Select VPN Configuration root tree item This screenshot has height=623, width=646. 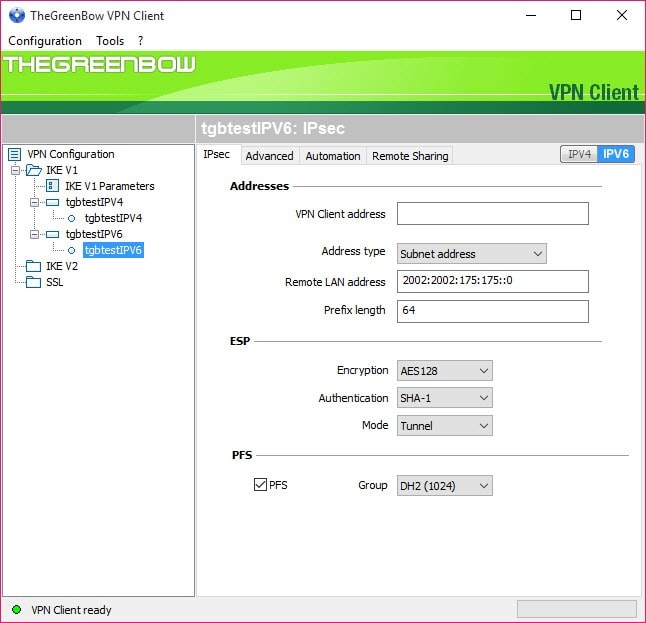tap(71, 155)
